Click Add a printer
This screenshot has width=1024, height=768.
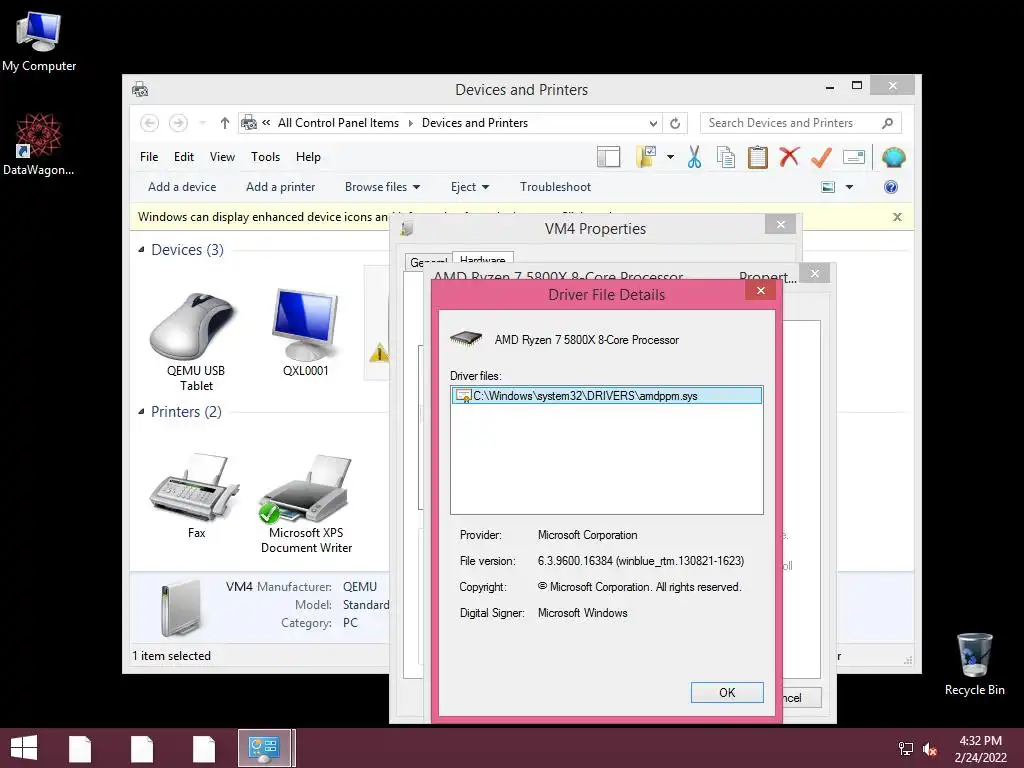[x=280, y=187]
